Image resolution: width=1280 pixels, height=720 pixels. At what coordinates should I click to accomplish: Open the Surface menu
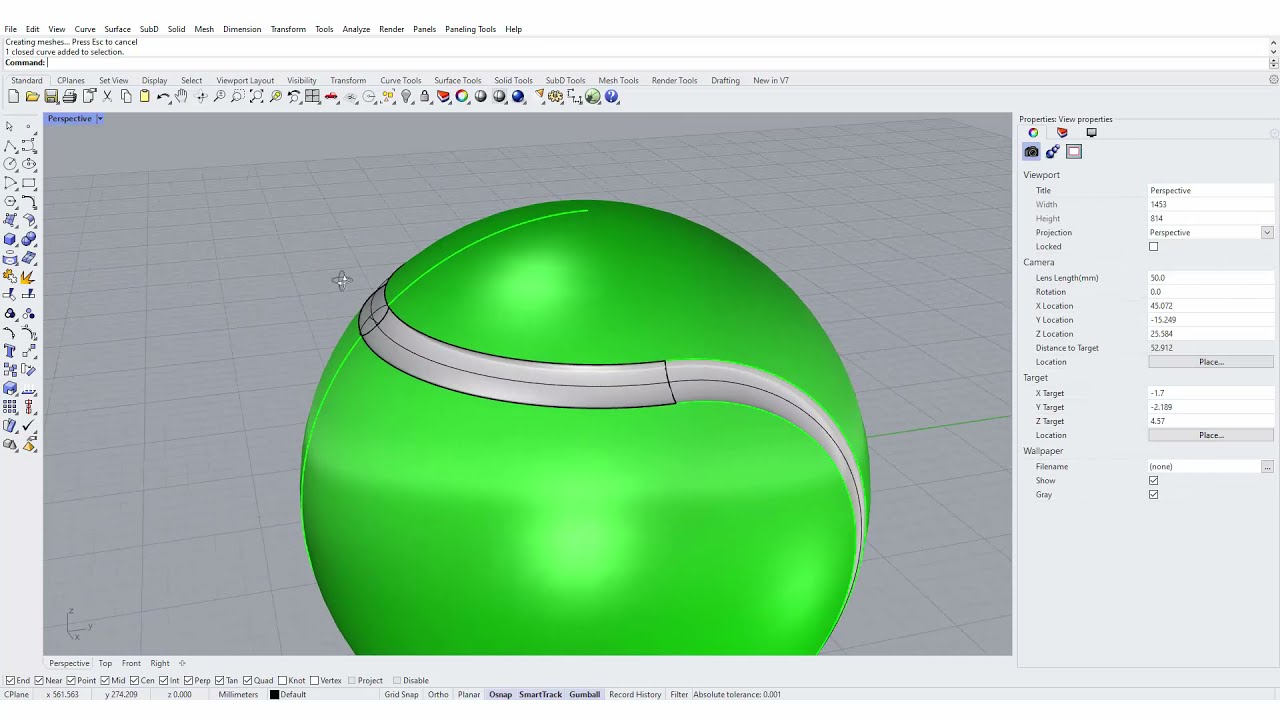click(x=117, y=29)
